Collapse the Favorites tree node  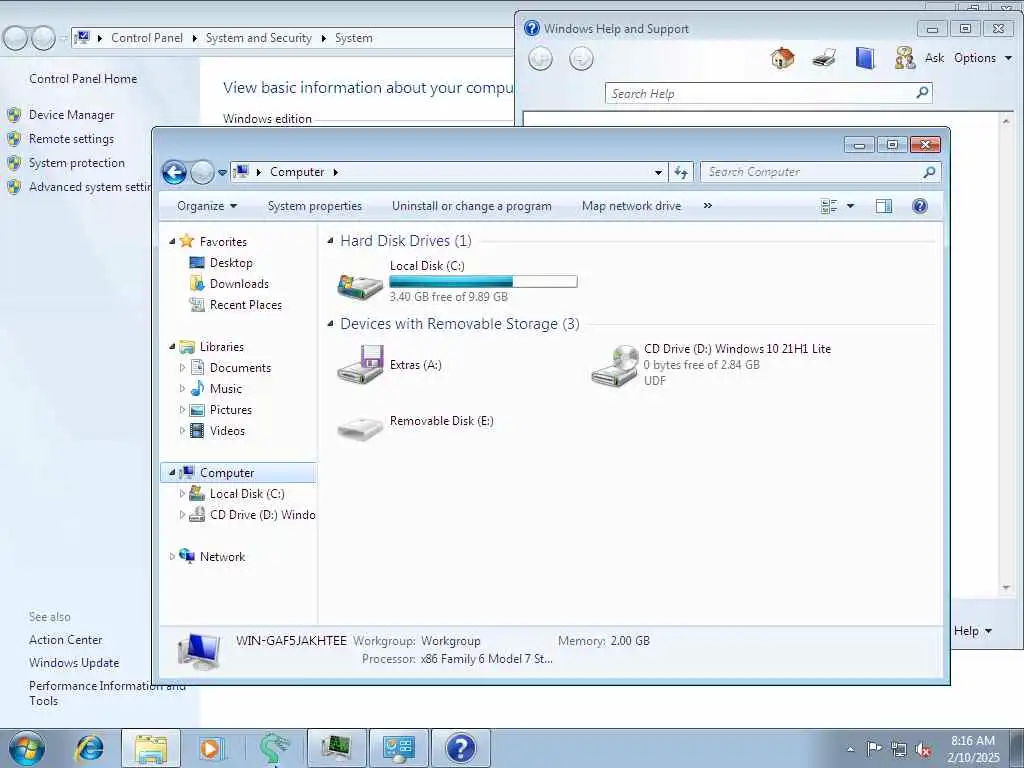pyautogui.click(x=172, y=242)
